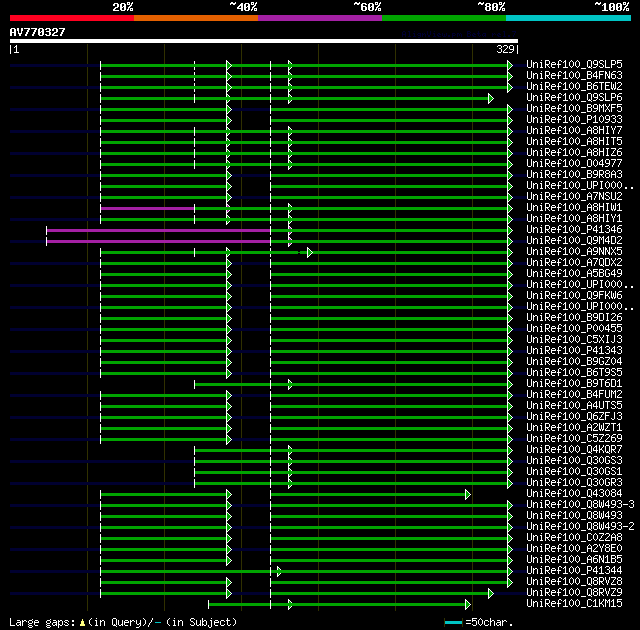
Task: Click the green alignment bar for B9T6D1
Action: 353,384
